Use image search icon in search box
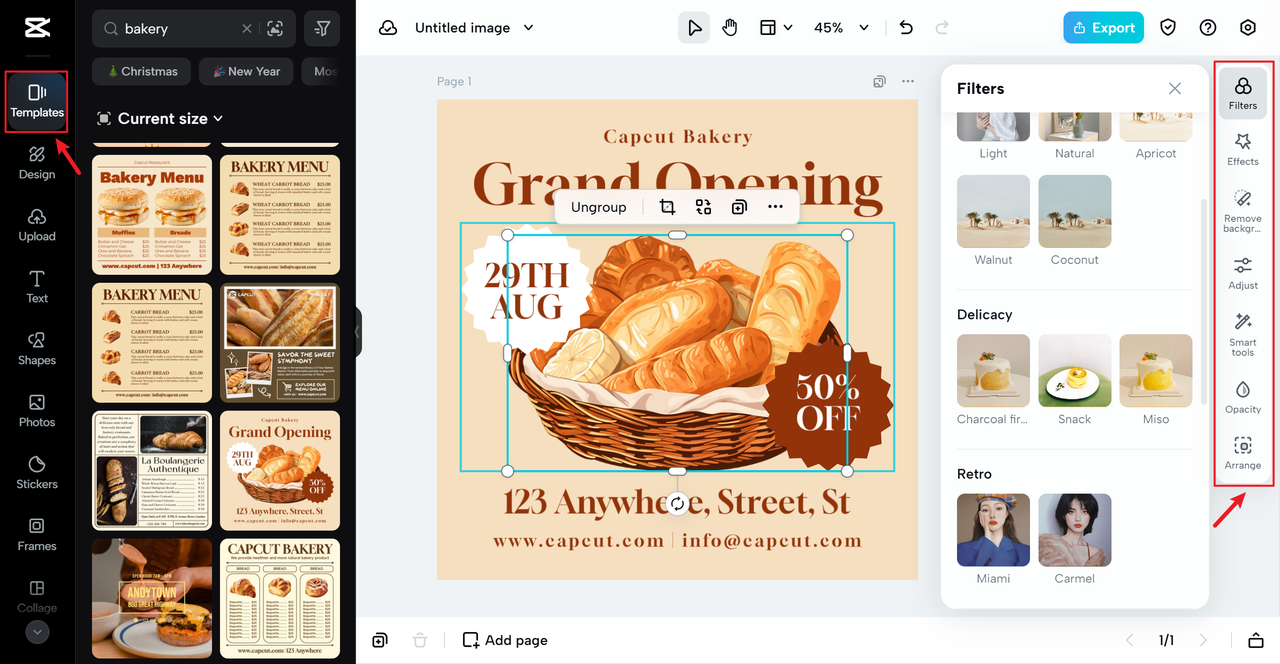The width and height of the screenshot is (1280, 664). click(x=276, y=29)
